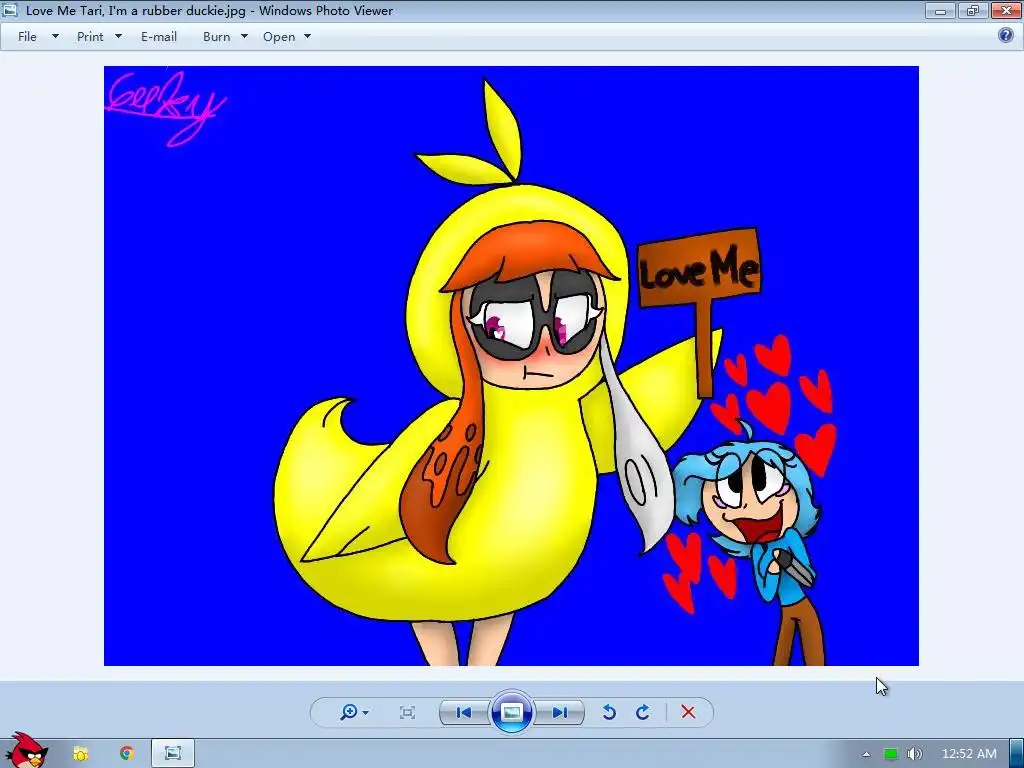Start the slide show
This screenshot has width=1024, height=768.
[511, 712]
